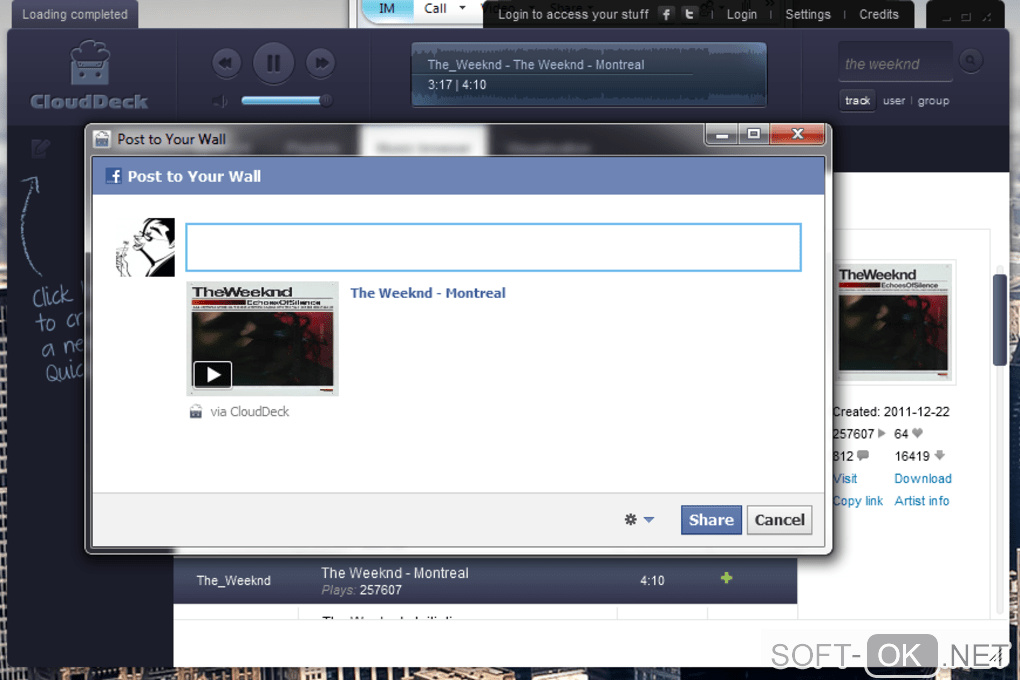This screenshot has height=680, width=1020.
Task: Click the plays count play icon
Action: 881,433
